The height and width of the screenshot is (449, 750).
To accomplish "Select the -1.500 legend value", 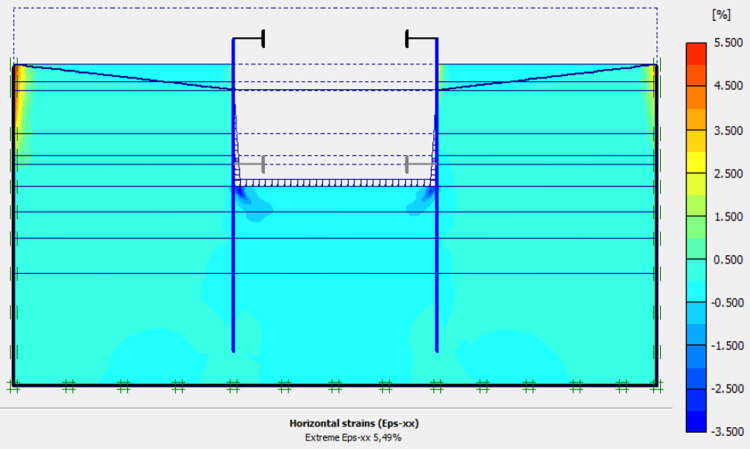I will coord(727,346).
